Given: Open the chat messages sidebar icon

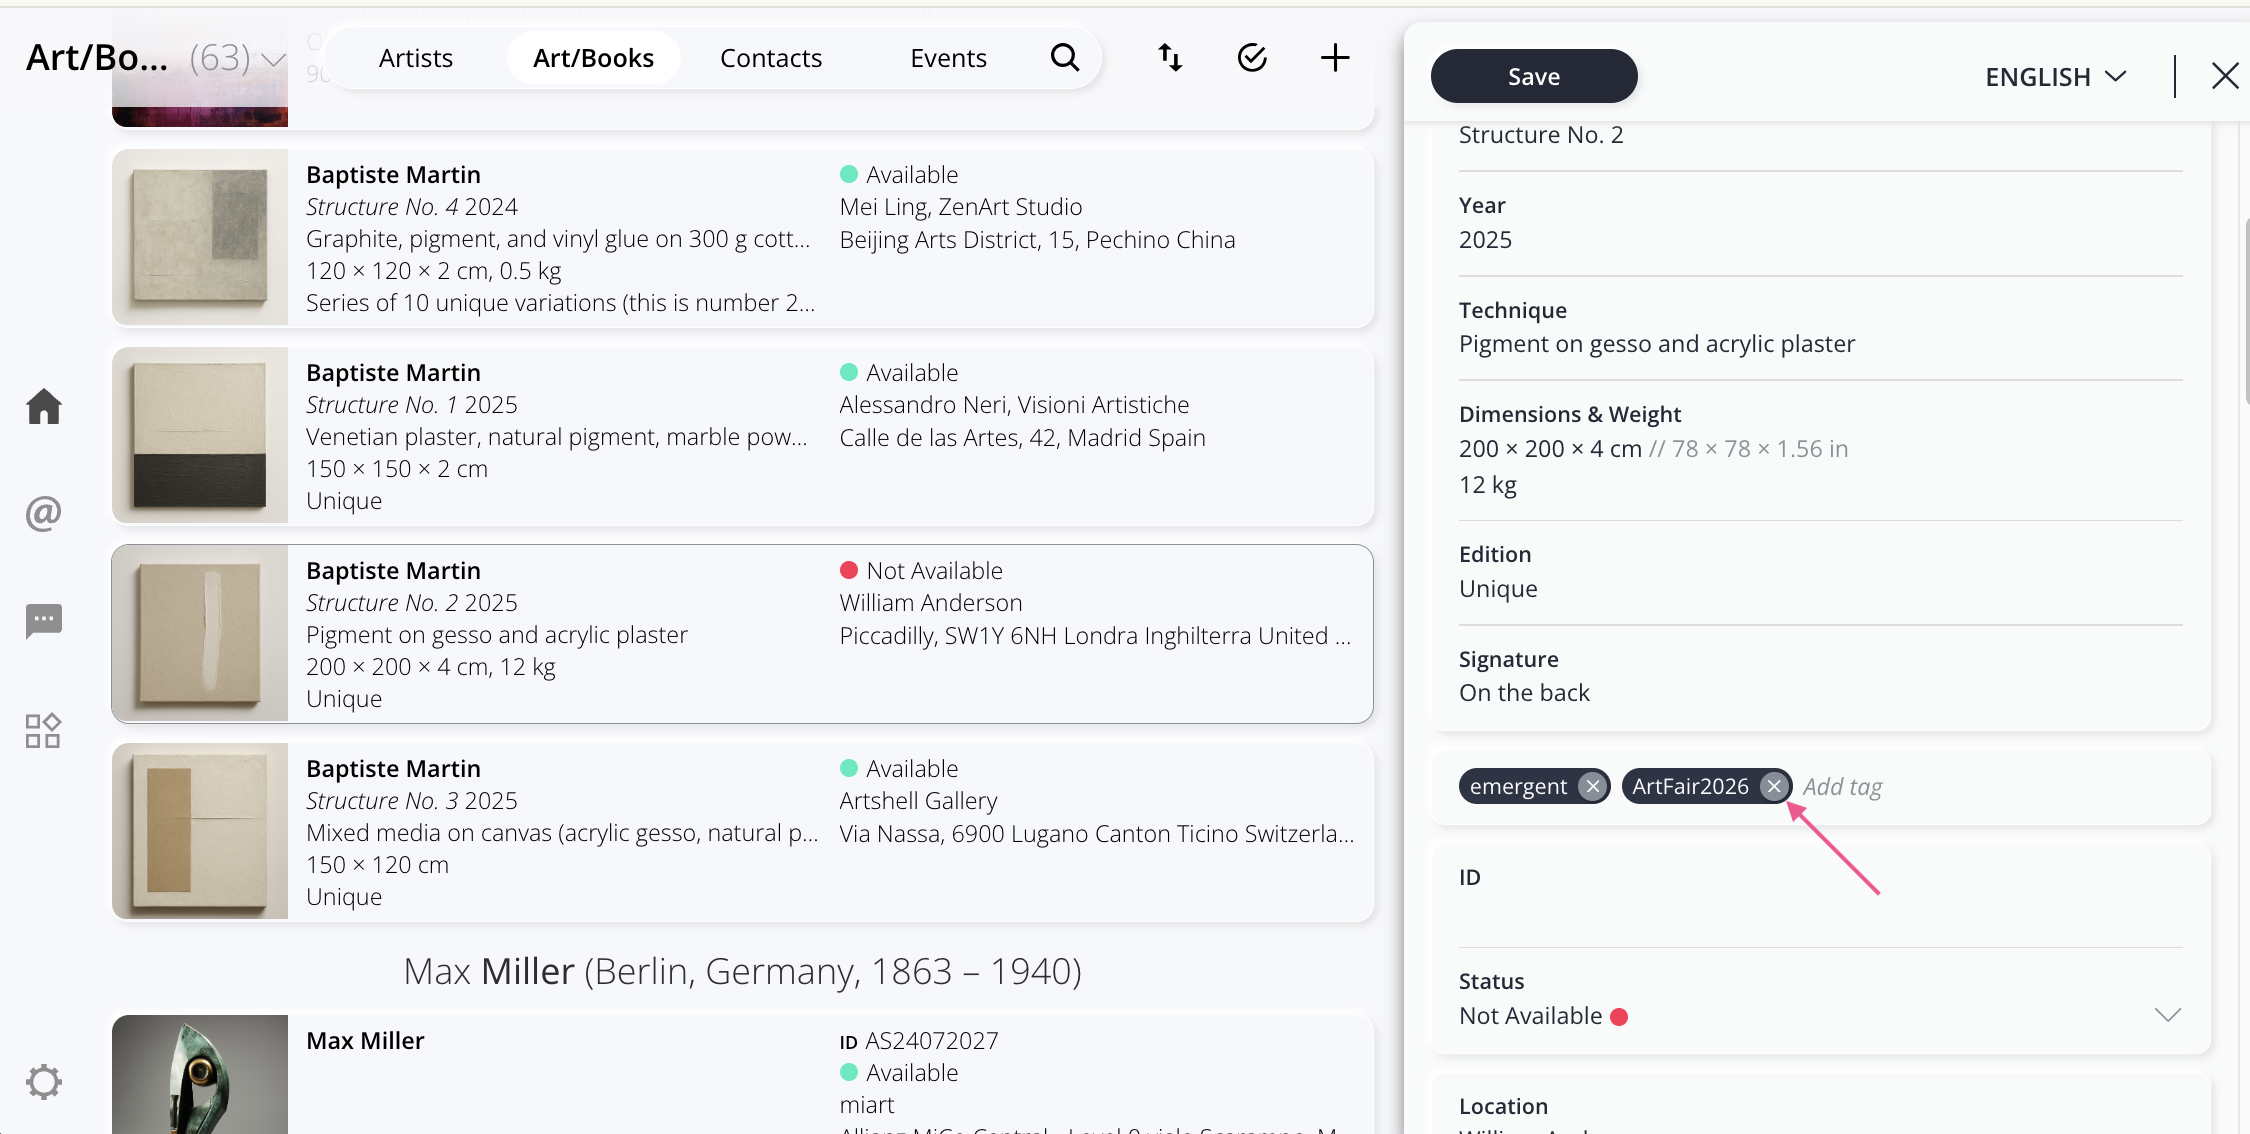Looking at the screenshot, I should point(44,621).
